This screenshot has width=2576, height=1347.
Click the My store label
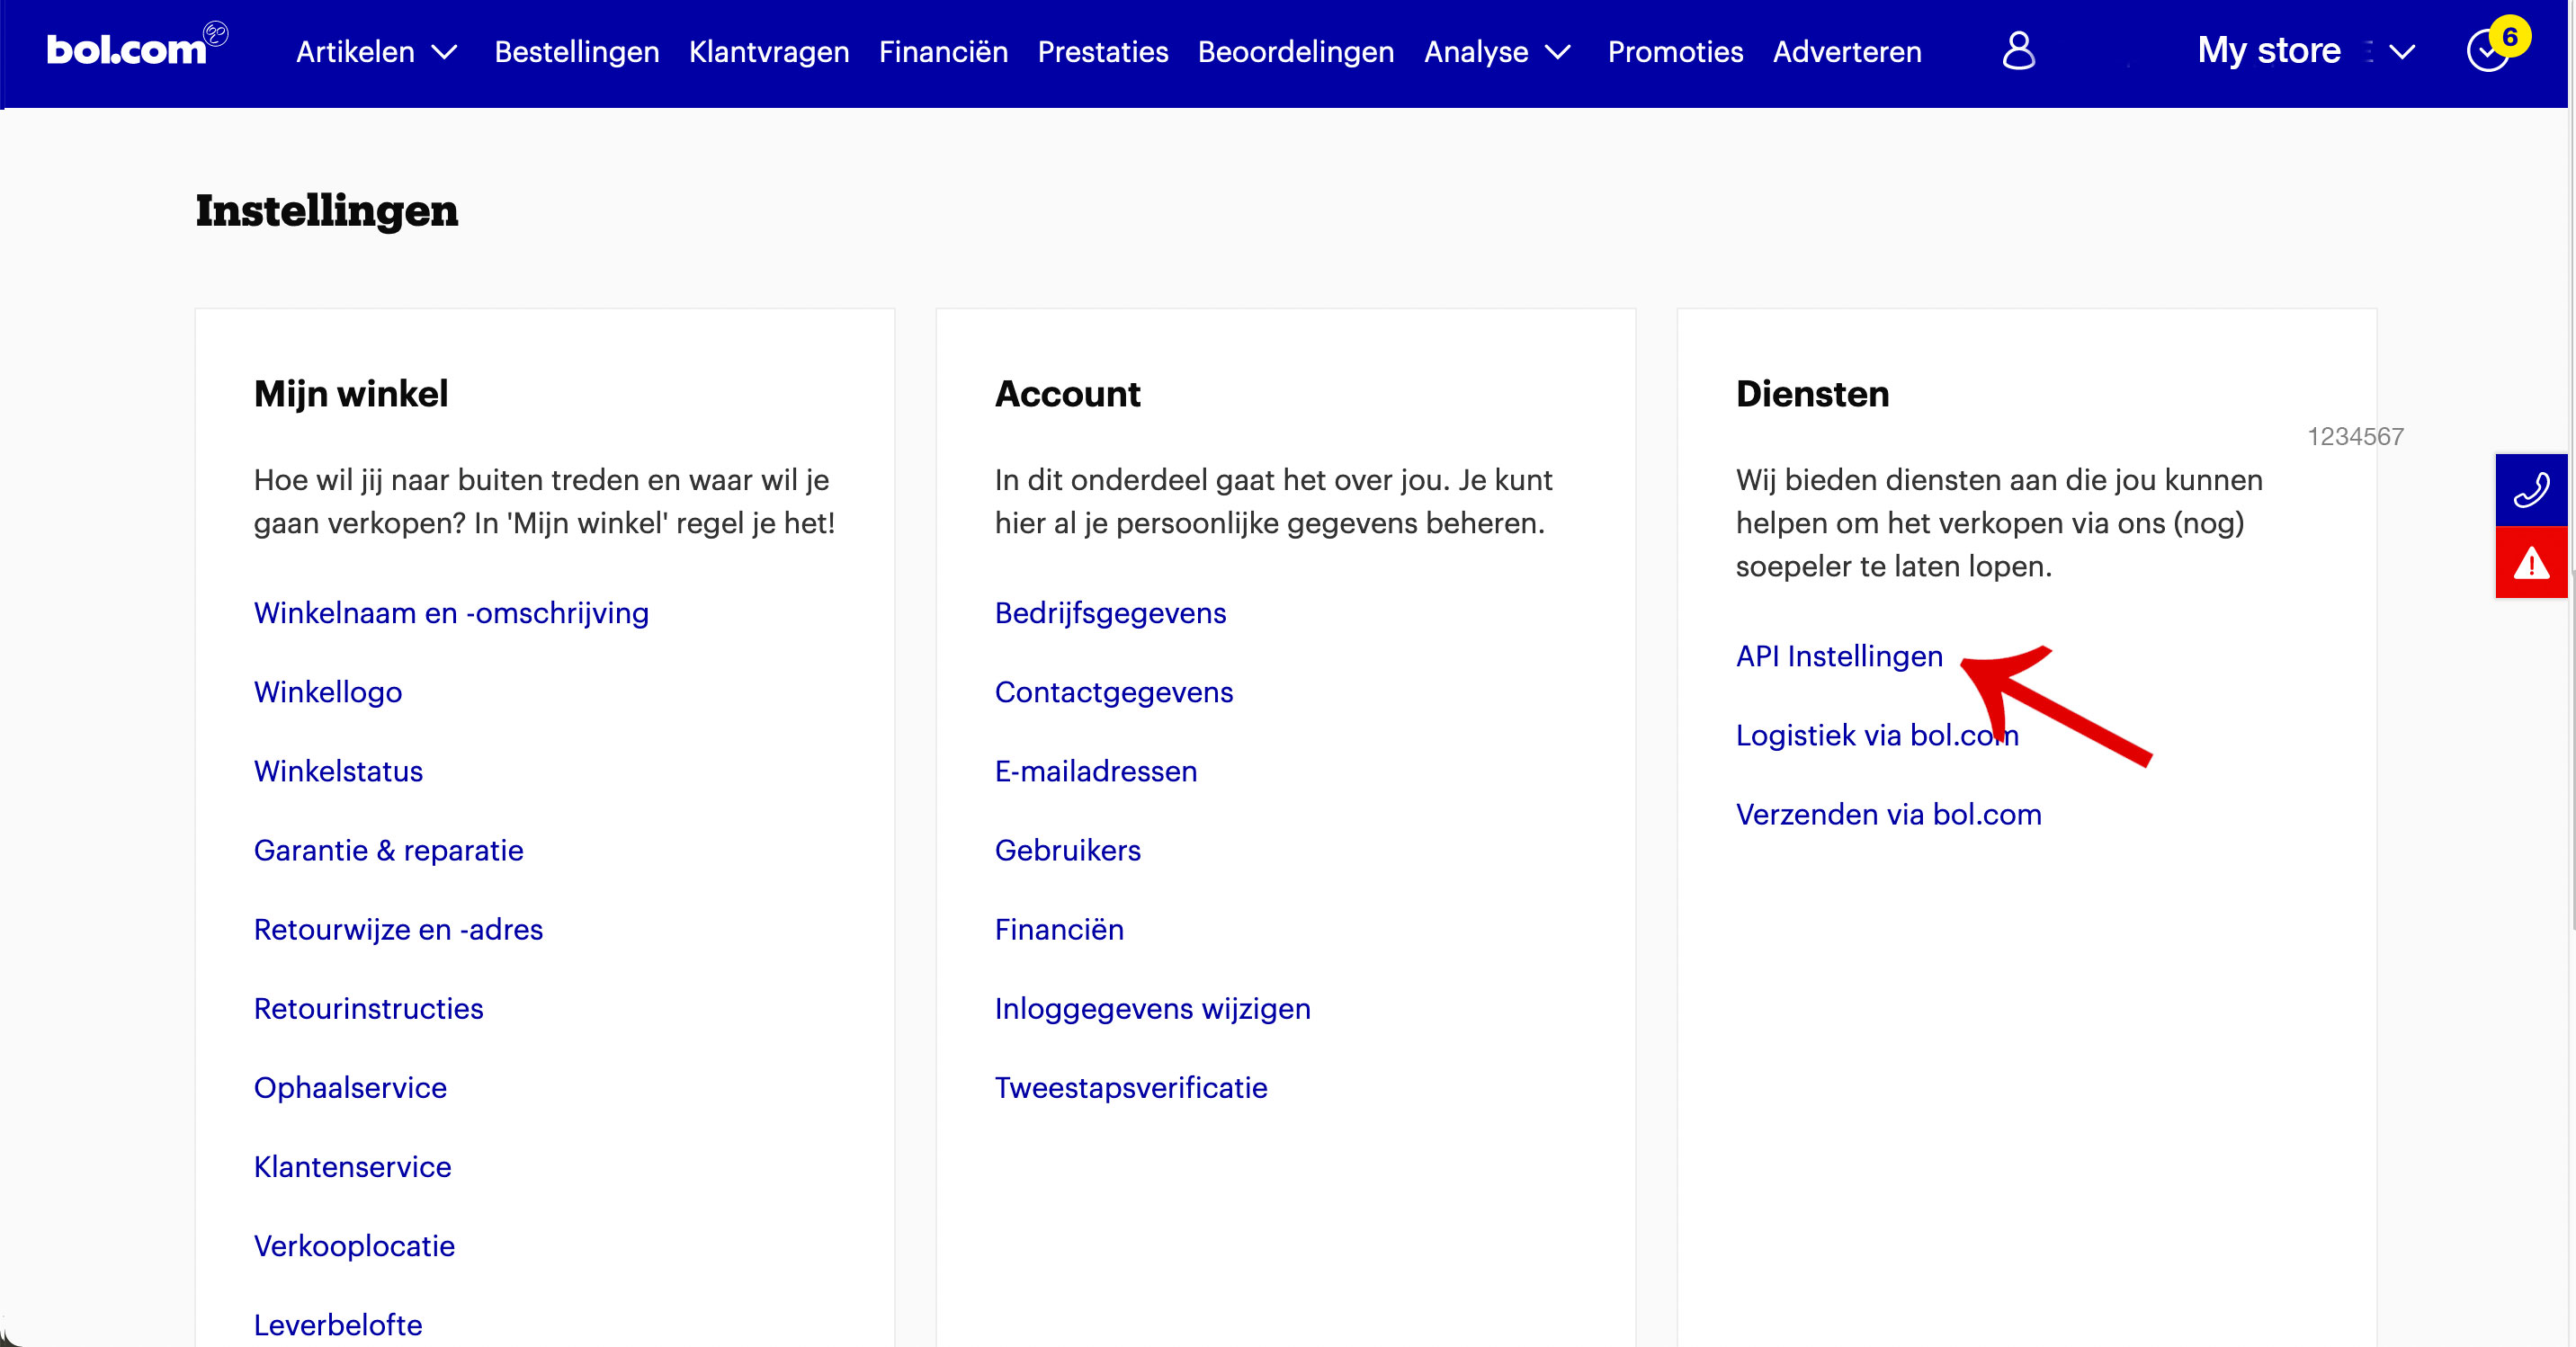tap(2268, 50)
